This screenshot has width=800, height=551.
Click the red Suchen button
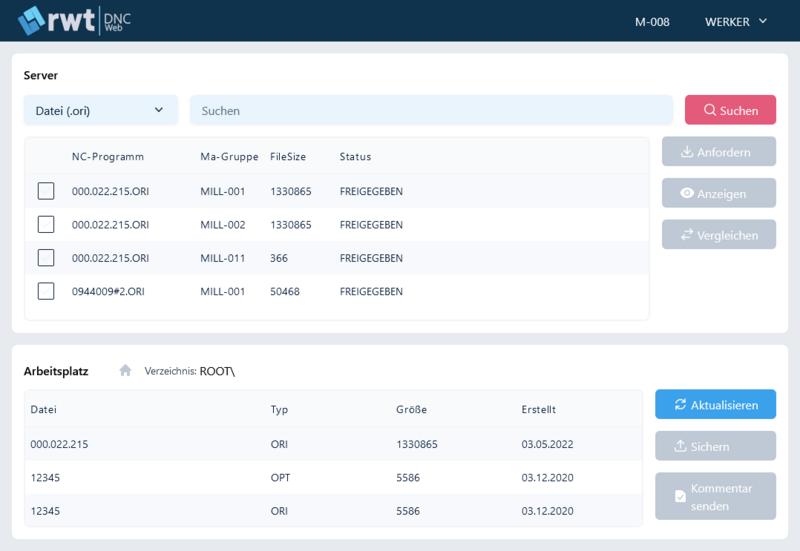[x=730, y=110]
